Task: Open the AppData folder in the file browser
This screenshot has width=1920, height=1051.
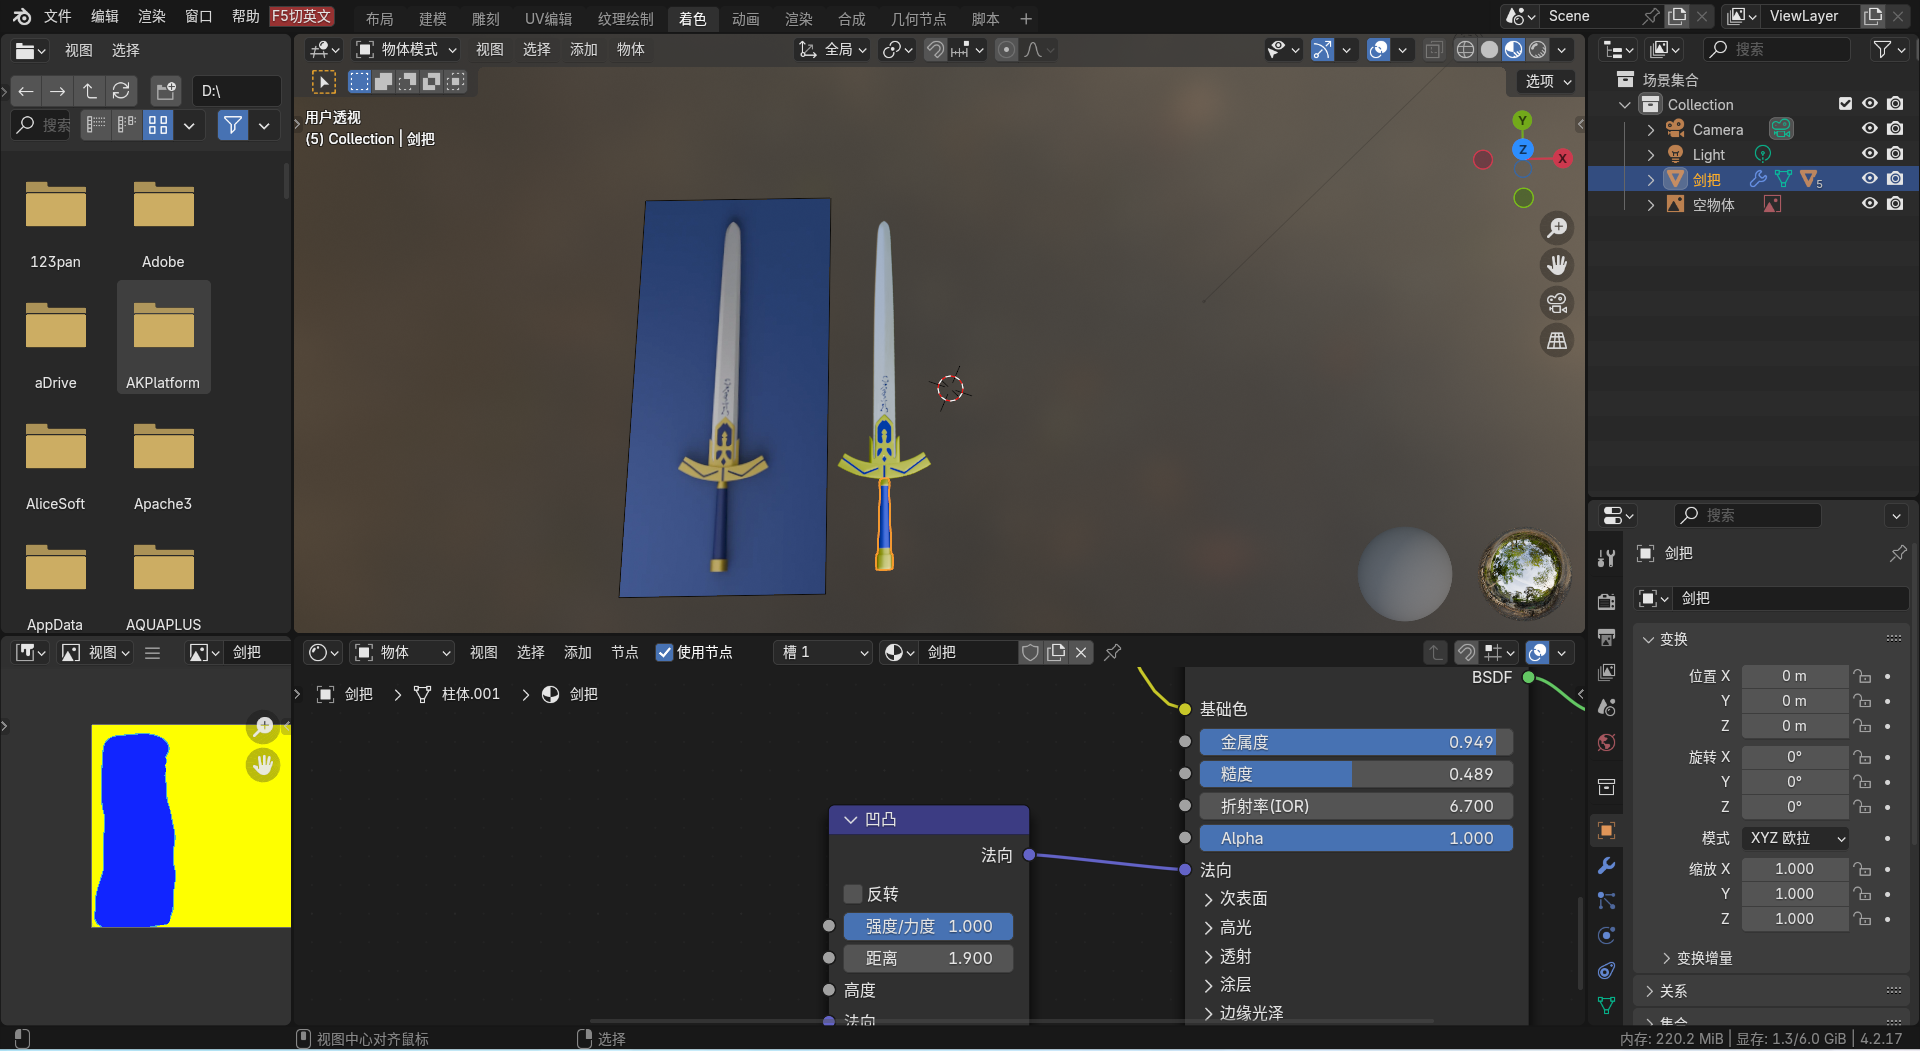Action: (x=55, y=568)
